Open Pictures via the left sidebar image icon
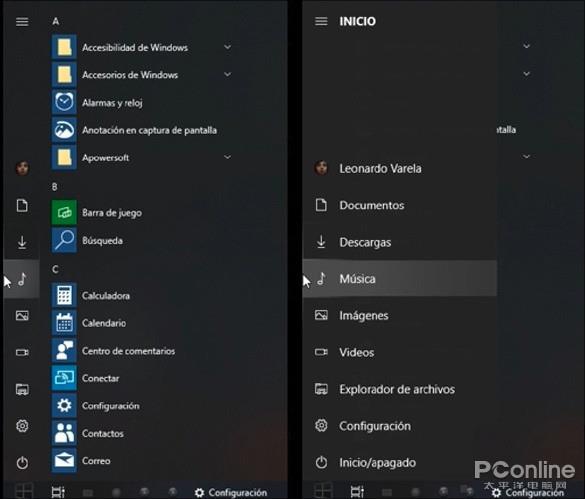The height and width of the screenshot is (499, 585). (22, 316)
